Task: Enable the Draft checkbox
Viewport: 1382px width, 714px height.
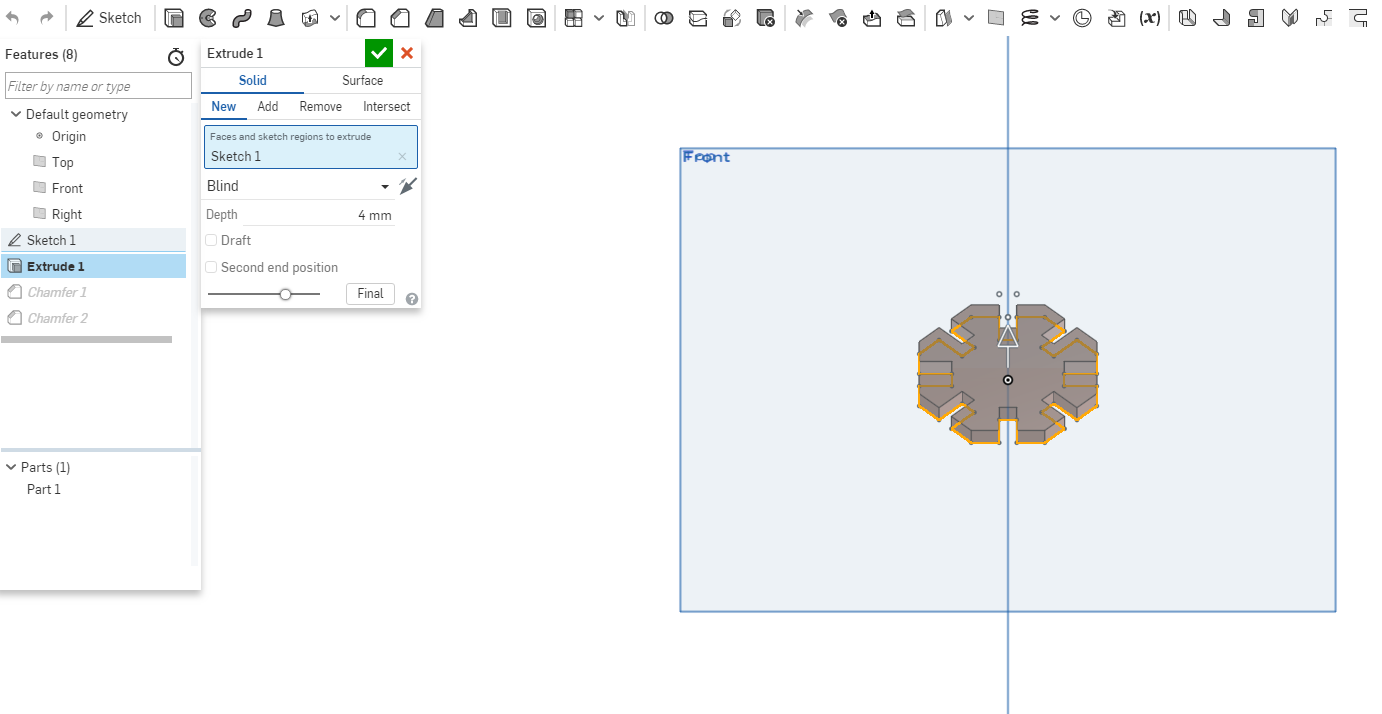Action: [x=211, y=240]
